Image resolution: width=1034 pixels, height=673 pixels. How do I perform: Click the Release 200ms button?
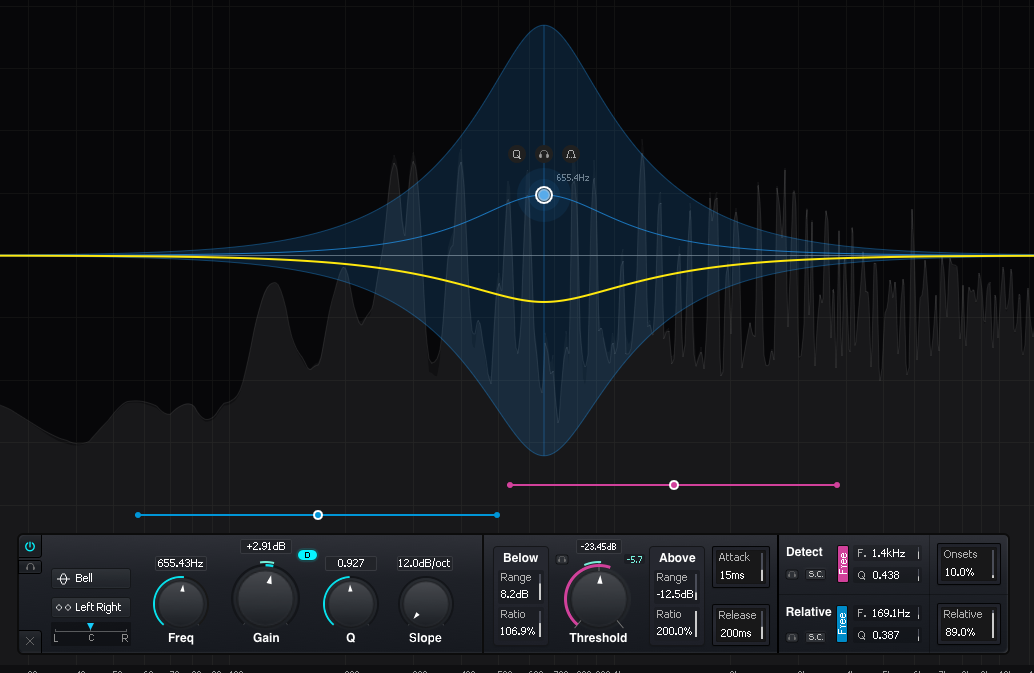point(740,625)
